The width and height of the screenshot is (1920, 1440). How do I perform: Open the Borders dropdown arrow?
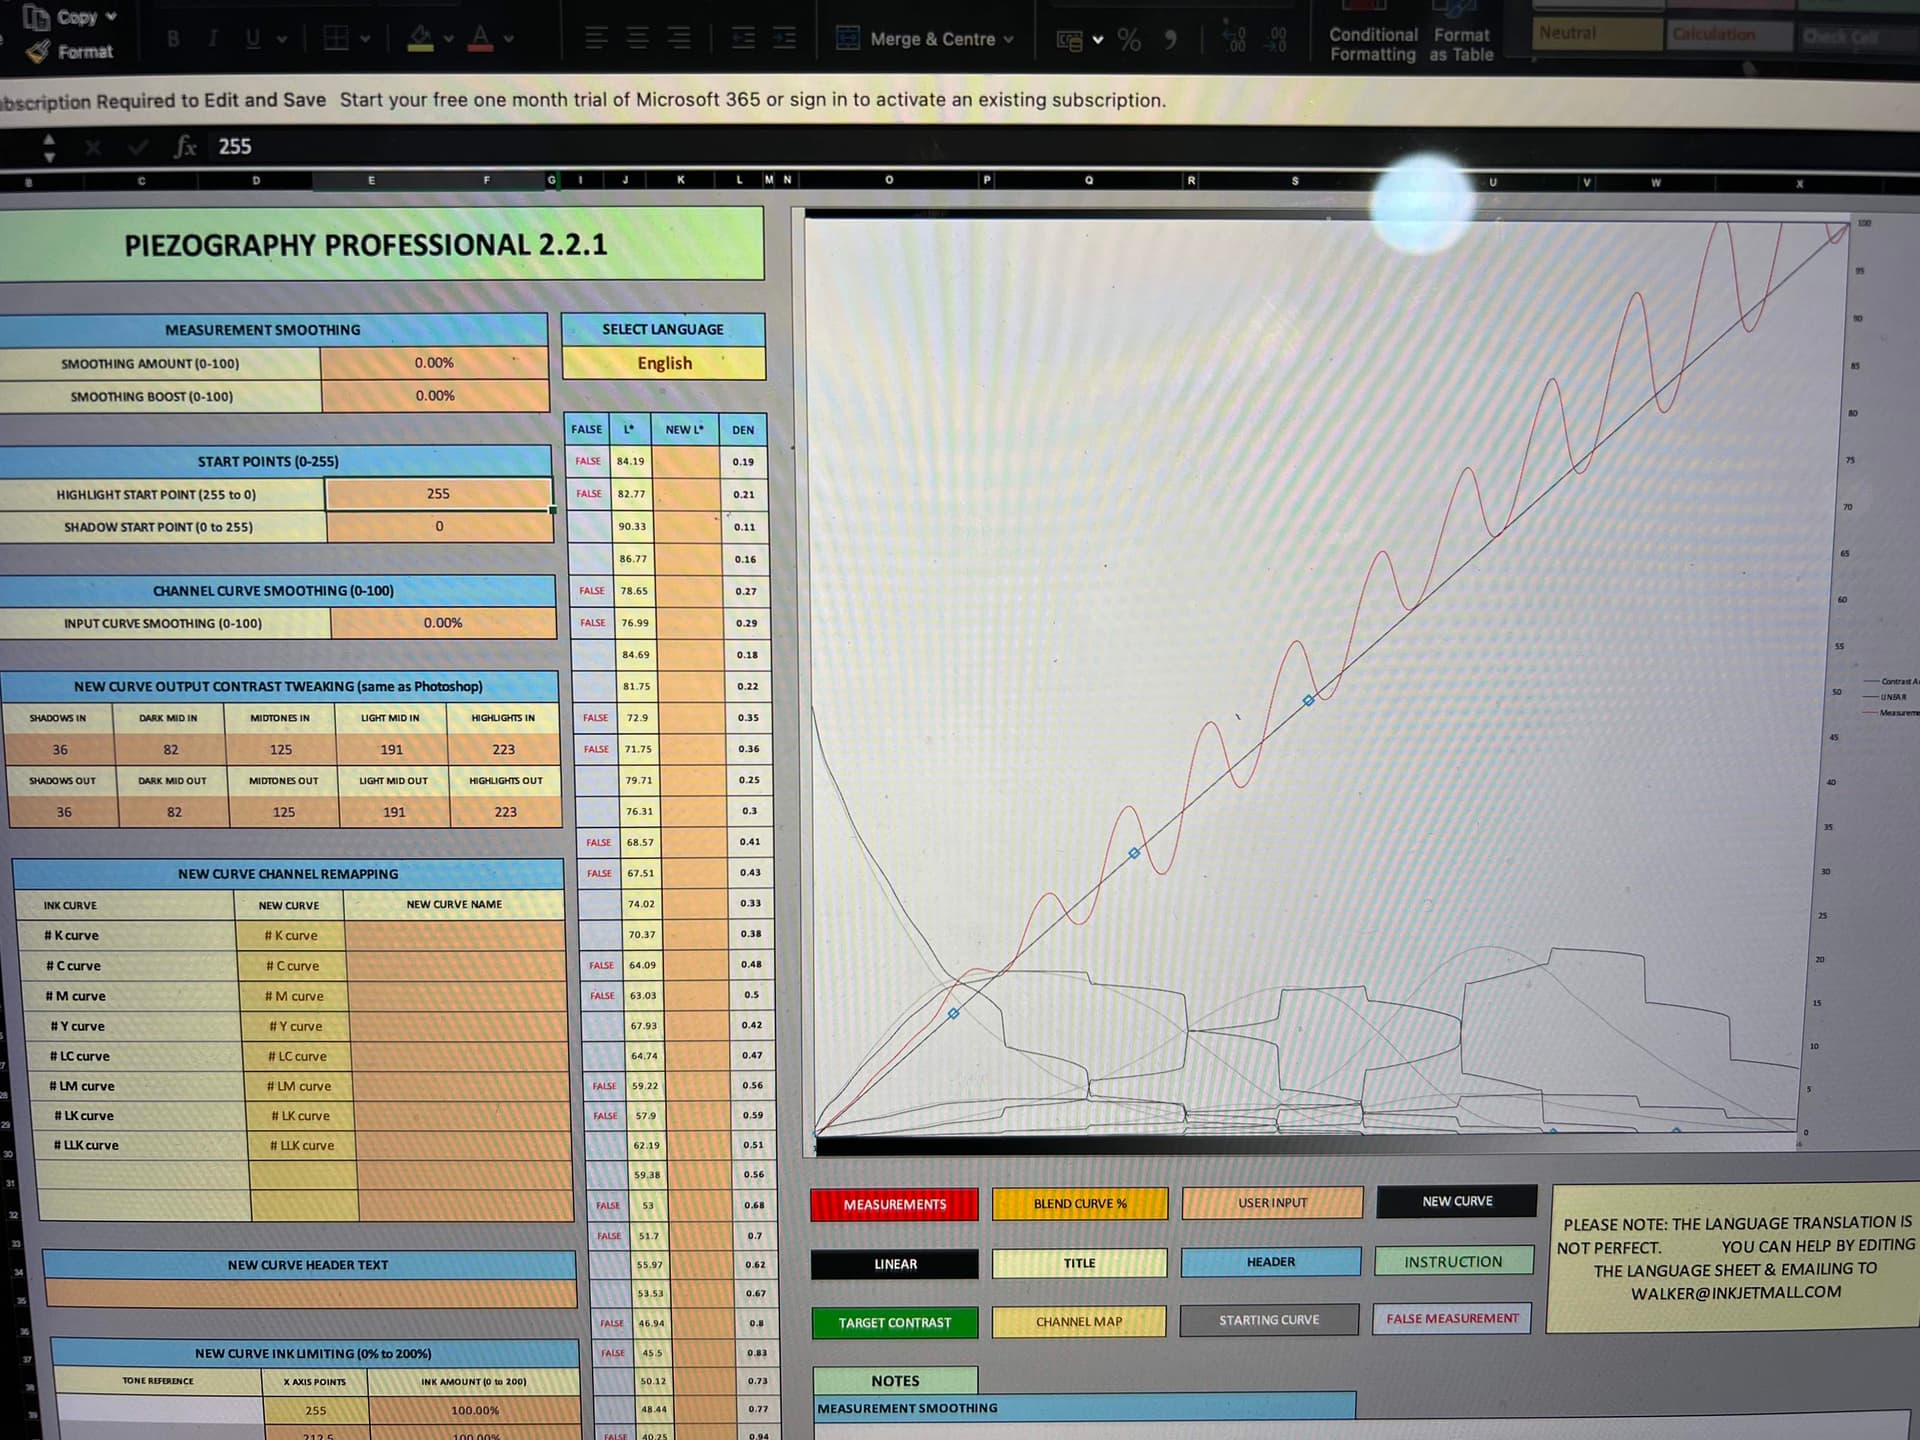[365, 40]
